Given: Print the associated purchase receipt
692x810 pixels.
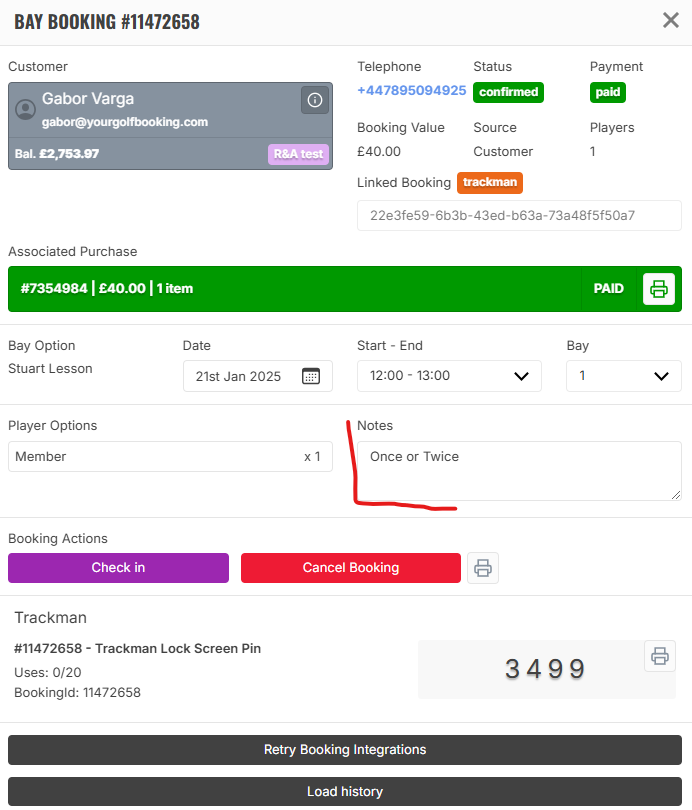Looking at the screenshot, I should [659, 289].
